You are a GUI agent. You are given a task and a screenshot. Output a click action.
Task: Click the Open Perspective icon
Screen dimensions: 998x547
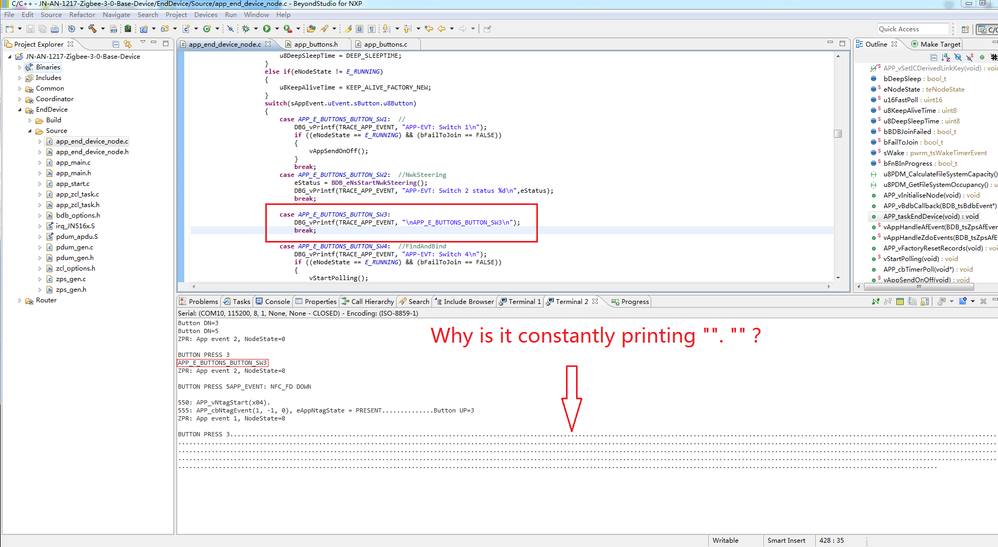(x=966, y=29)
